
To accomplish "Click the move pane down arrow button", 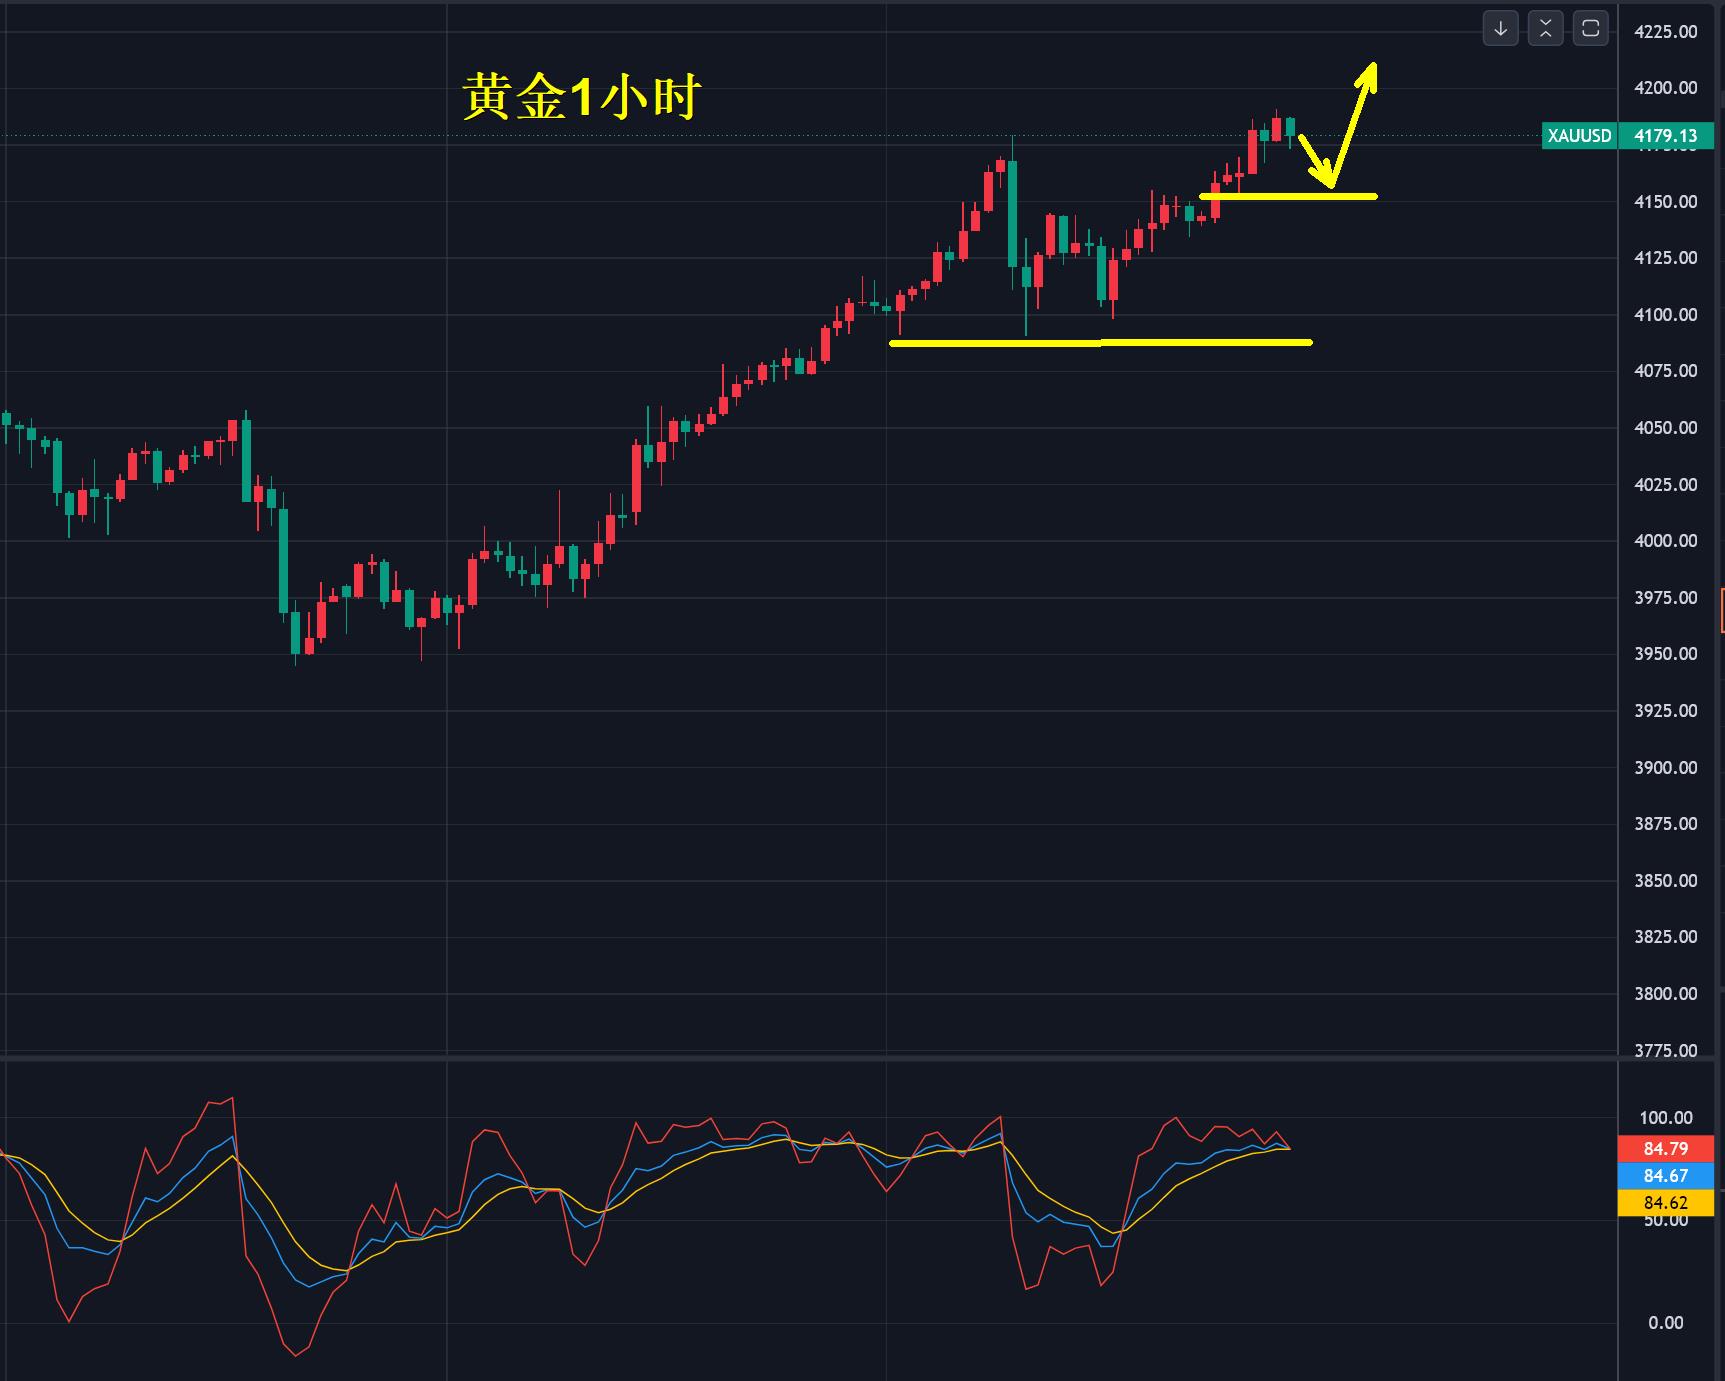I will (1500, 29).
